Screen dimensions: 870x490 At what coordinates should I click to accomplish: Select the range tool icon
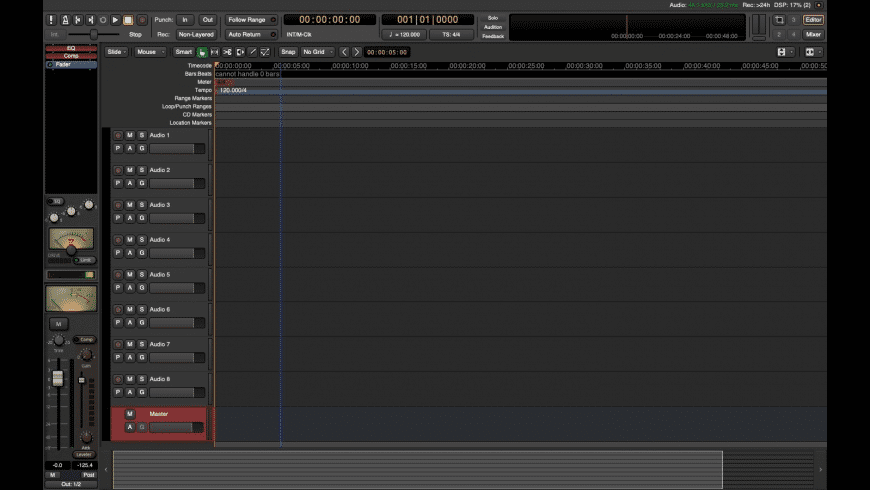tap(215, 52)
